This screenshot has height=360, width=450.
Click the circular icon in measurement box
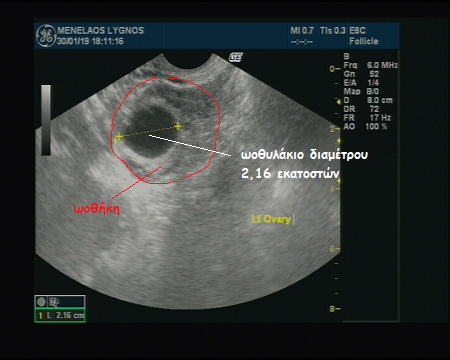coord(41,302)
